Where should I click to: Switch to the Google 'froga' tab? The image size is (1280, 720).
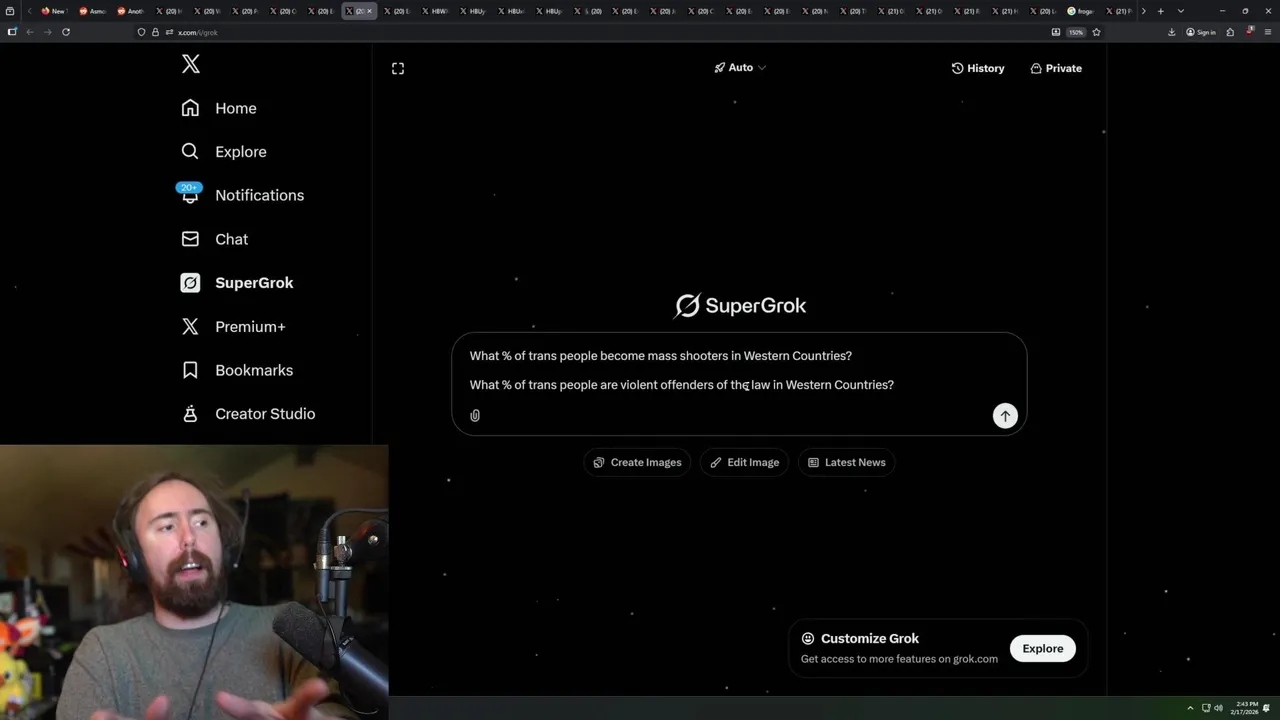pos(1080,11)
